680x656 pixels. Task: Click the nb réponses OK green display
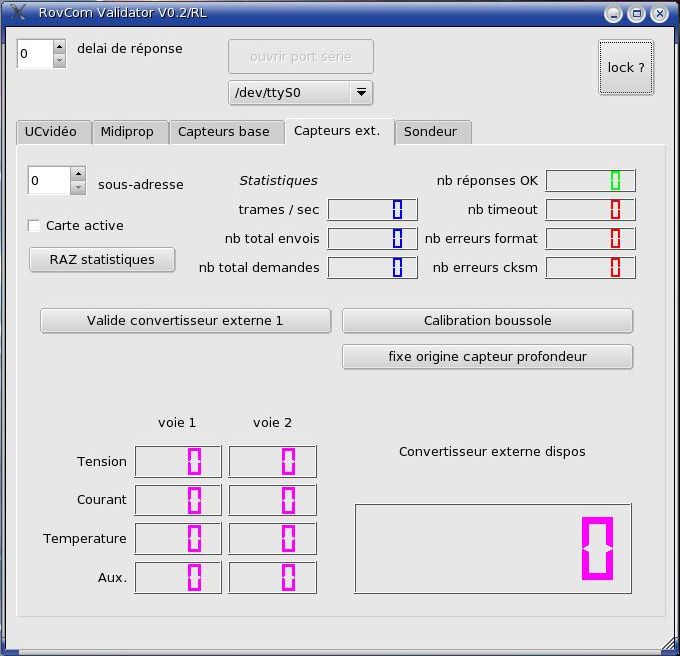pos(591,181)
